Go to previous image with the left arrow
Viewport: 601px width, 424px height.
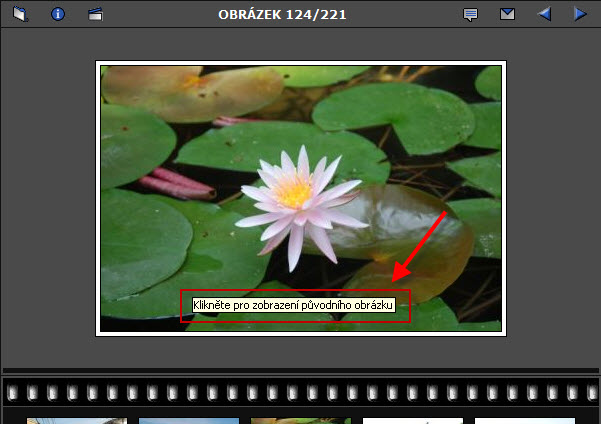coord(544,14)
